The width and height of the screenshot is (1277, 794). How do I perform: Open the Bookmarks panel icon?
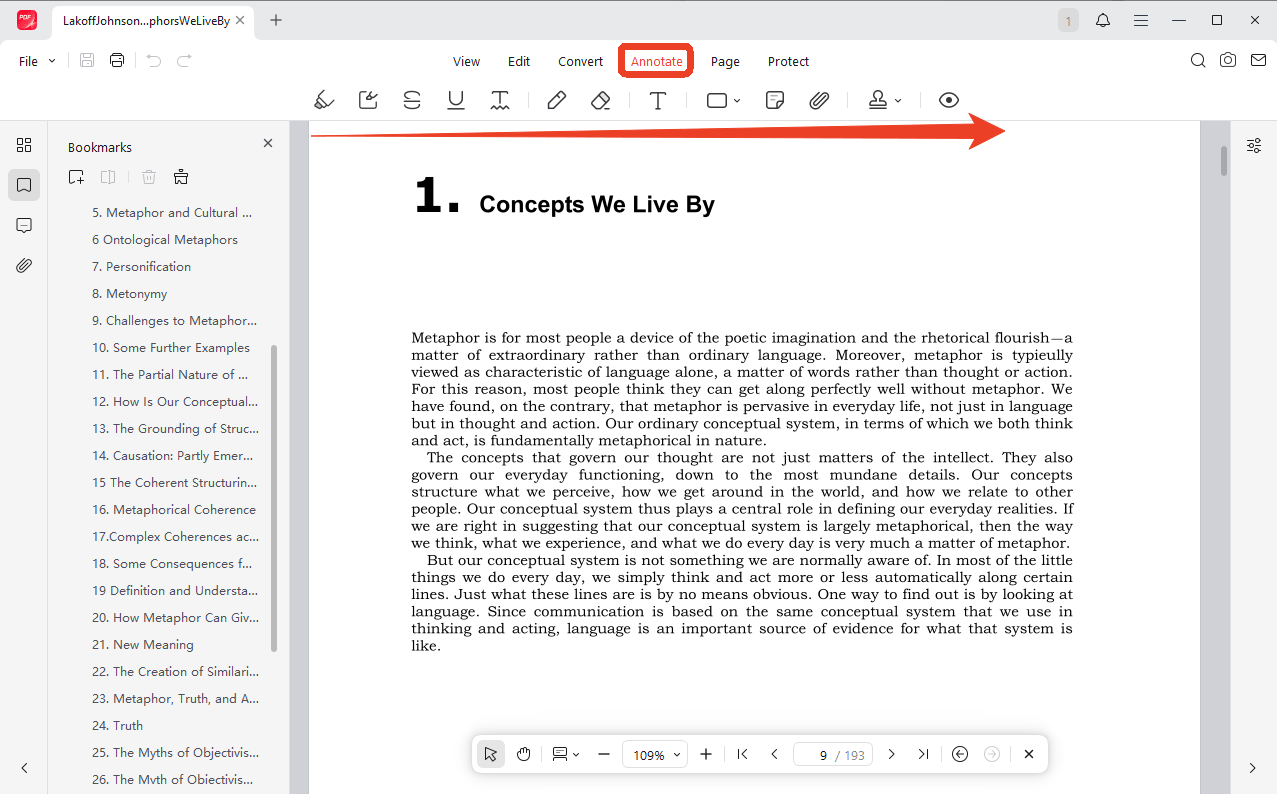[x=24, y=185]
